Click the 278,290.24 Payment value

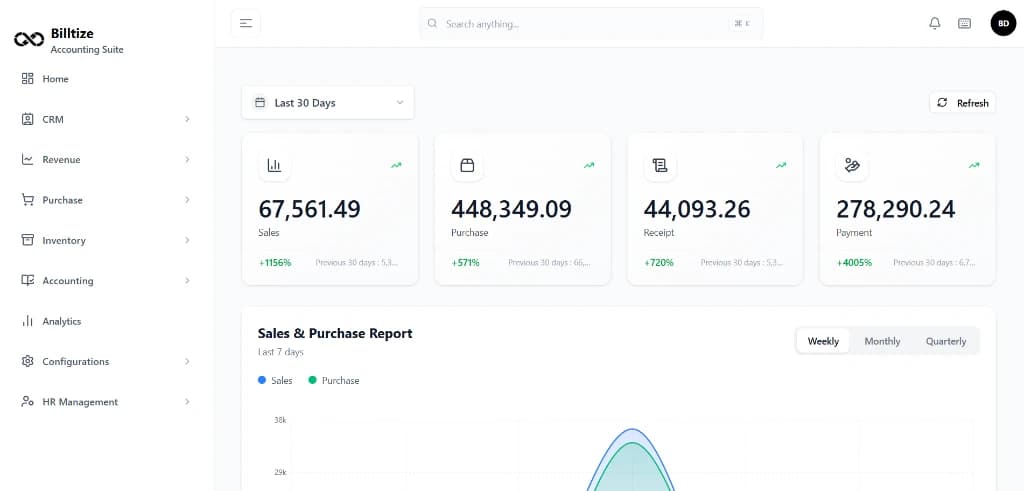(x=896, y=209)
